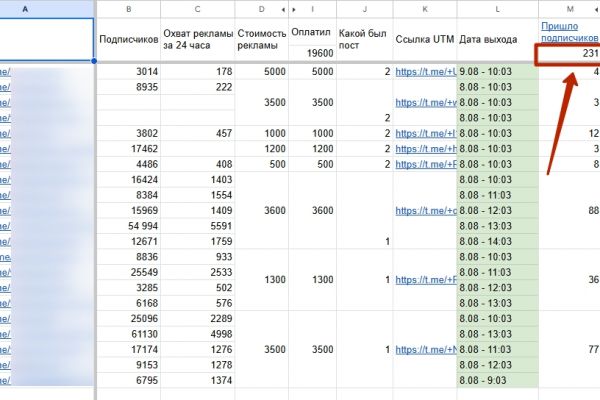Select reach cell "5591"

coord(197,226)
